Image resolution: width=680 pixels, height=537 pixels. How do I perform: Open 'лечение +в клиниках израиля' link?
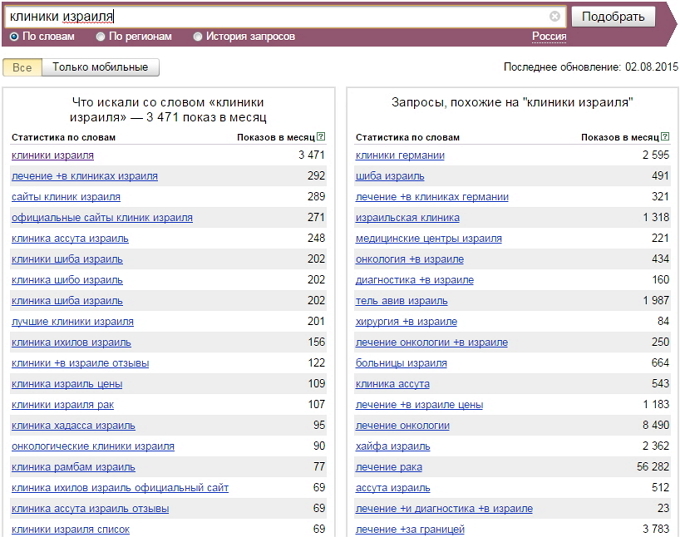[x=85, y=176]
